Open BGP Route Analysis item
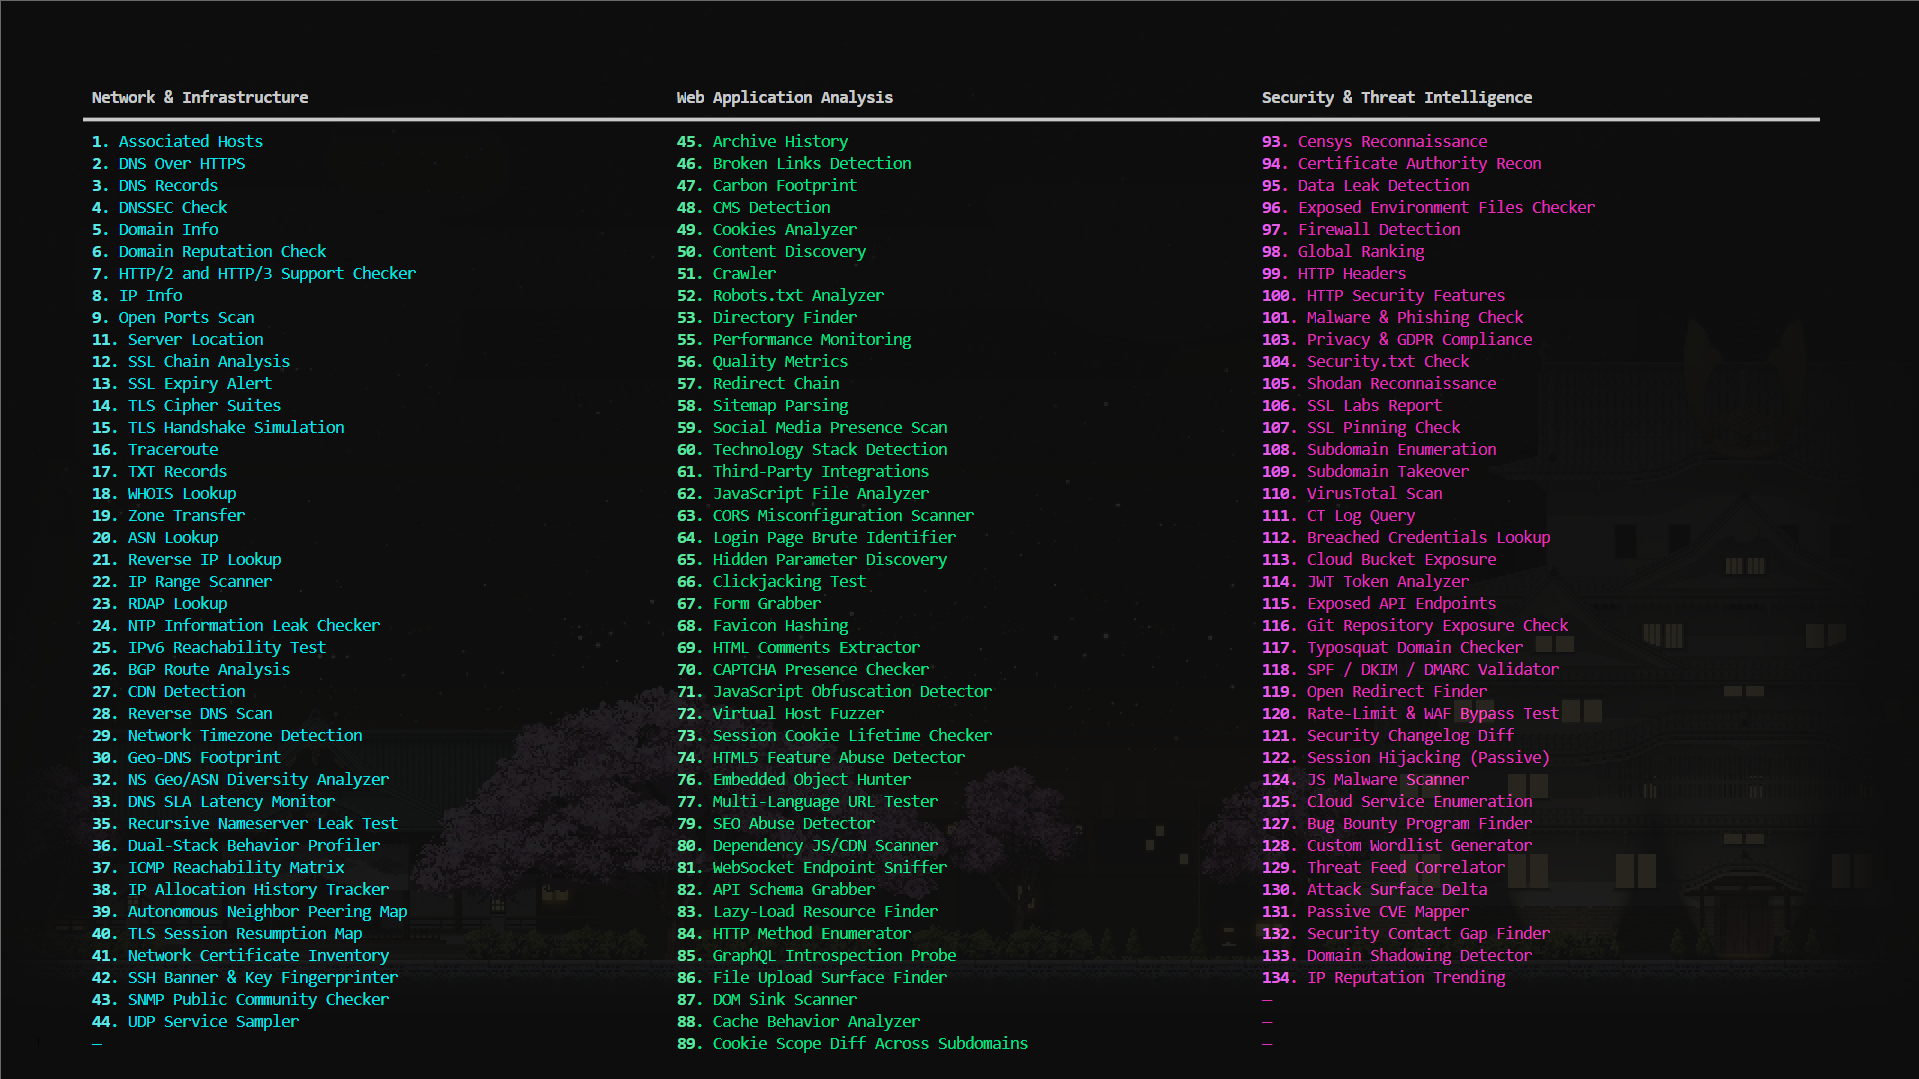This screenshot has height=1079, width=1919. [208, 670]
